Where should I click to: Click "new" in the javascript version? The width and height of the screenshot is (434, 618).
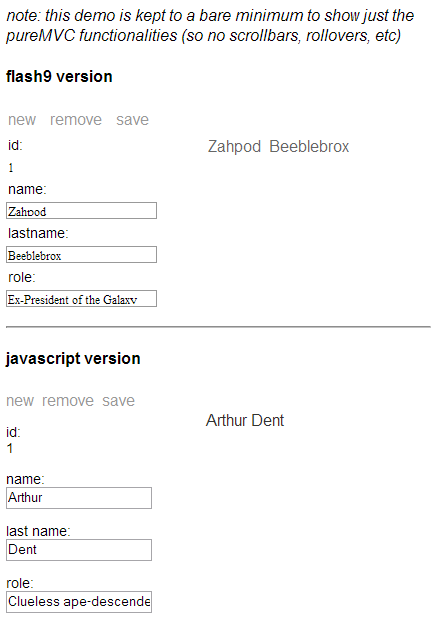tap(20, 401)
